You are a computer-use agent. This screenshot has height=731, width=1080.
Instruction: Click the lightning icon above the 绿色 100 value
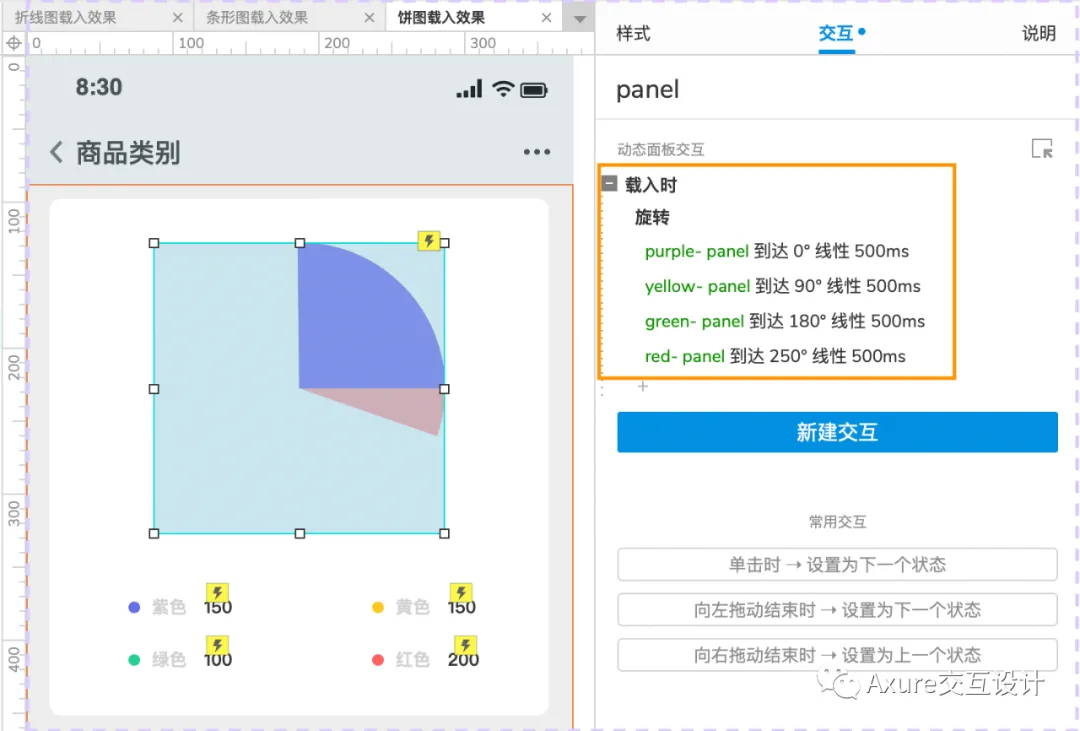[x=217, y=644]
